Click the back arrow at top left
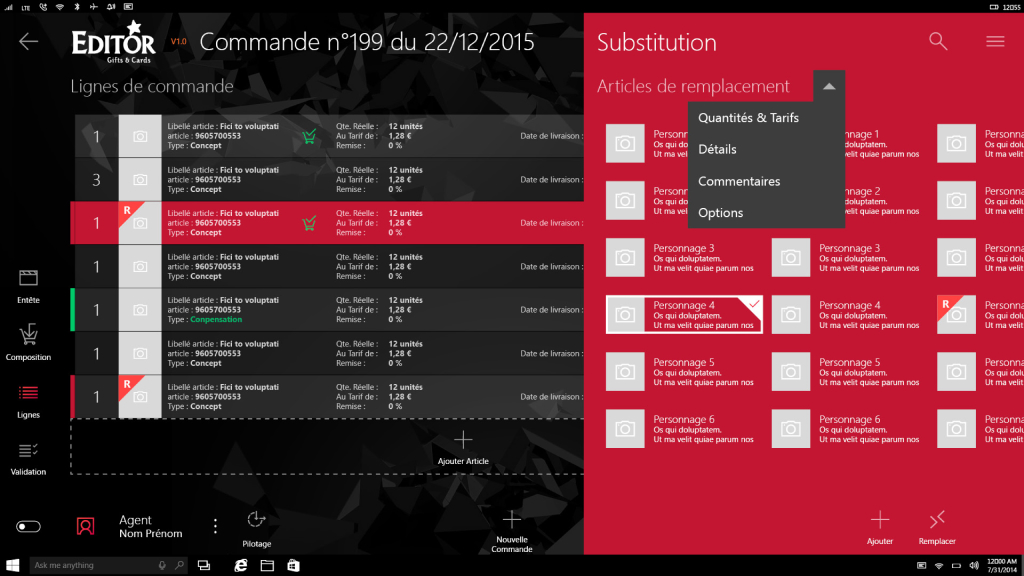The width and height of the screenshot is (1024, 576). click(28, 41)
